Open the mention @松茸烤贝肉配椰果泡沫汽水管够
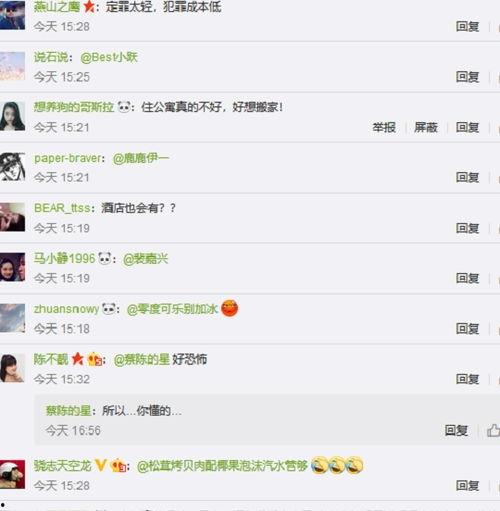The width and height of the screenshot is (500, 511). 222,466
